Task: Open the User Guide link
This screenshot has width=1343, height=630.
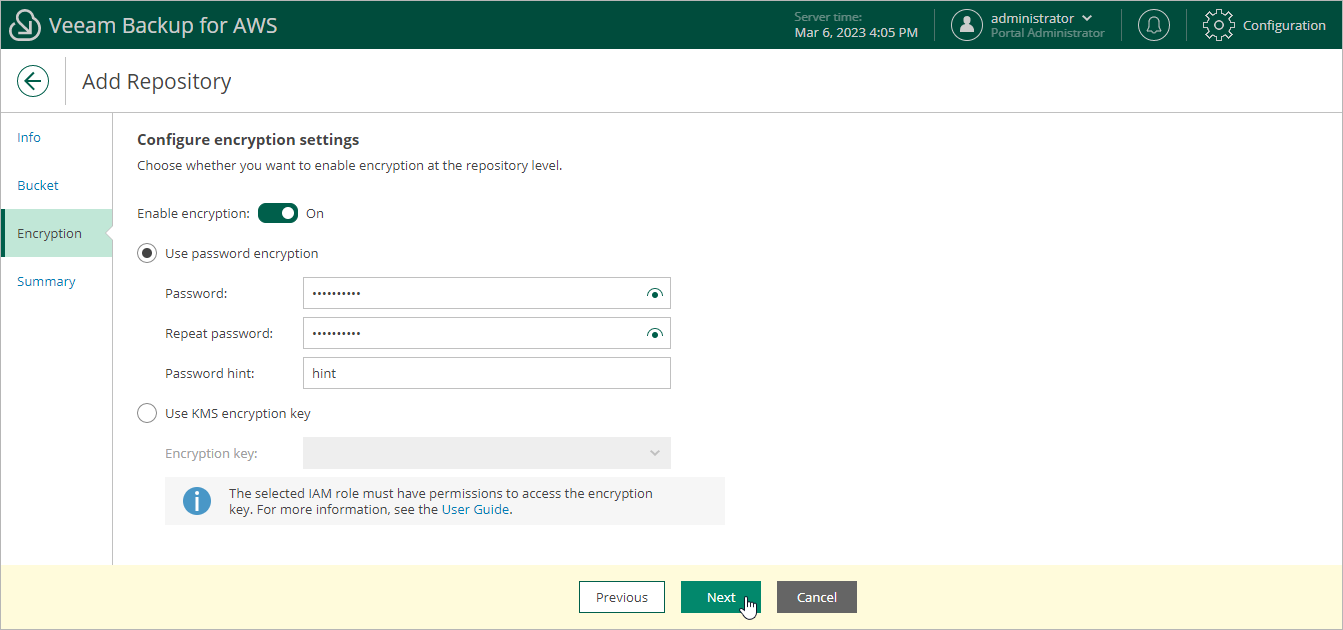Action: point(475,509)
